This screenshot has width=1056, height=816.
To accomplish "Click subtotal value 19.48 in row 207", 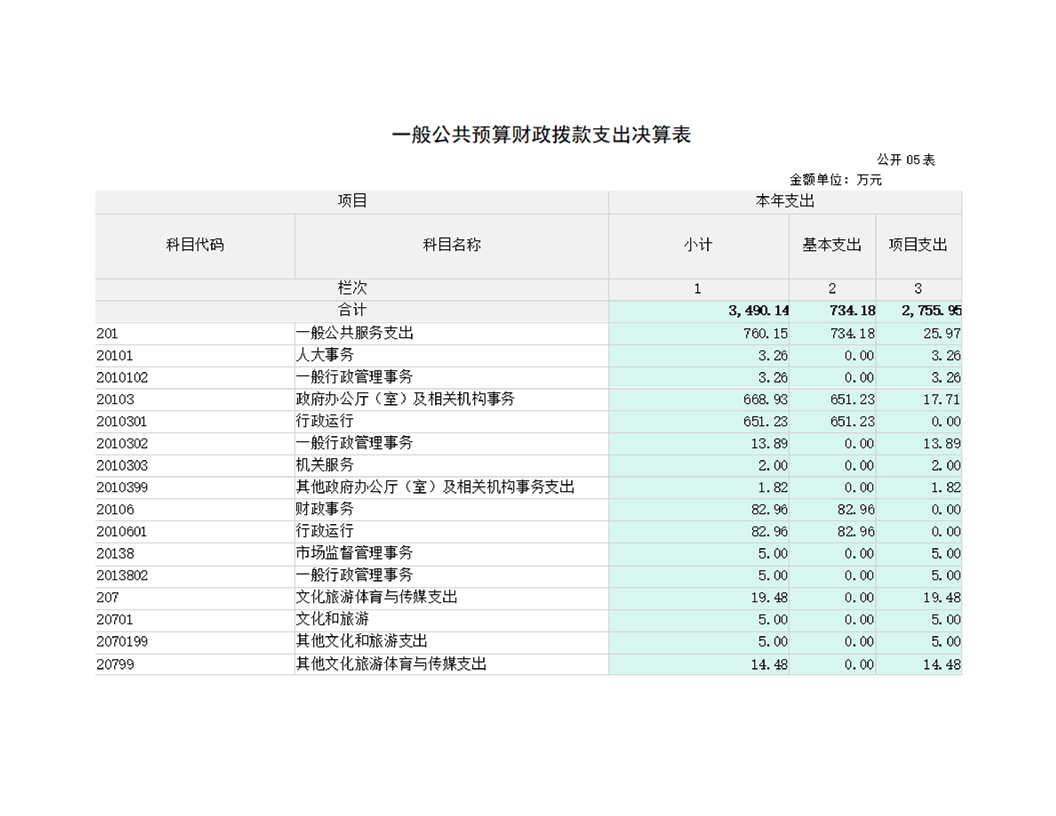I will pyautogui.click(x=768, y=598).
